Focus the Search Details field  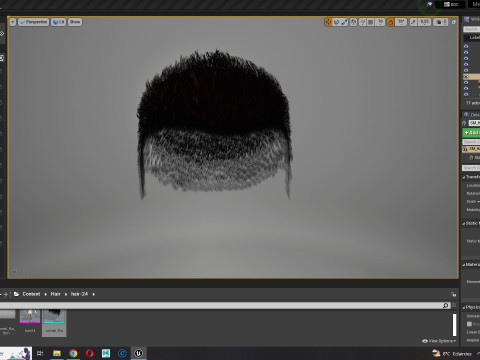(471, 168)
